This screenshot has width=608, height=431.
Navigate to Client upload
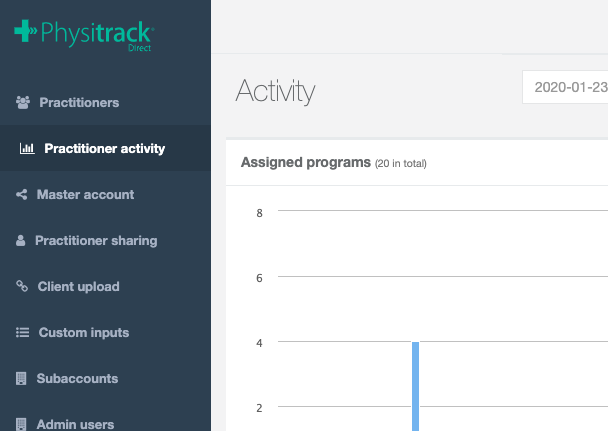coord(78,287)
